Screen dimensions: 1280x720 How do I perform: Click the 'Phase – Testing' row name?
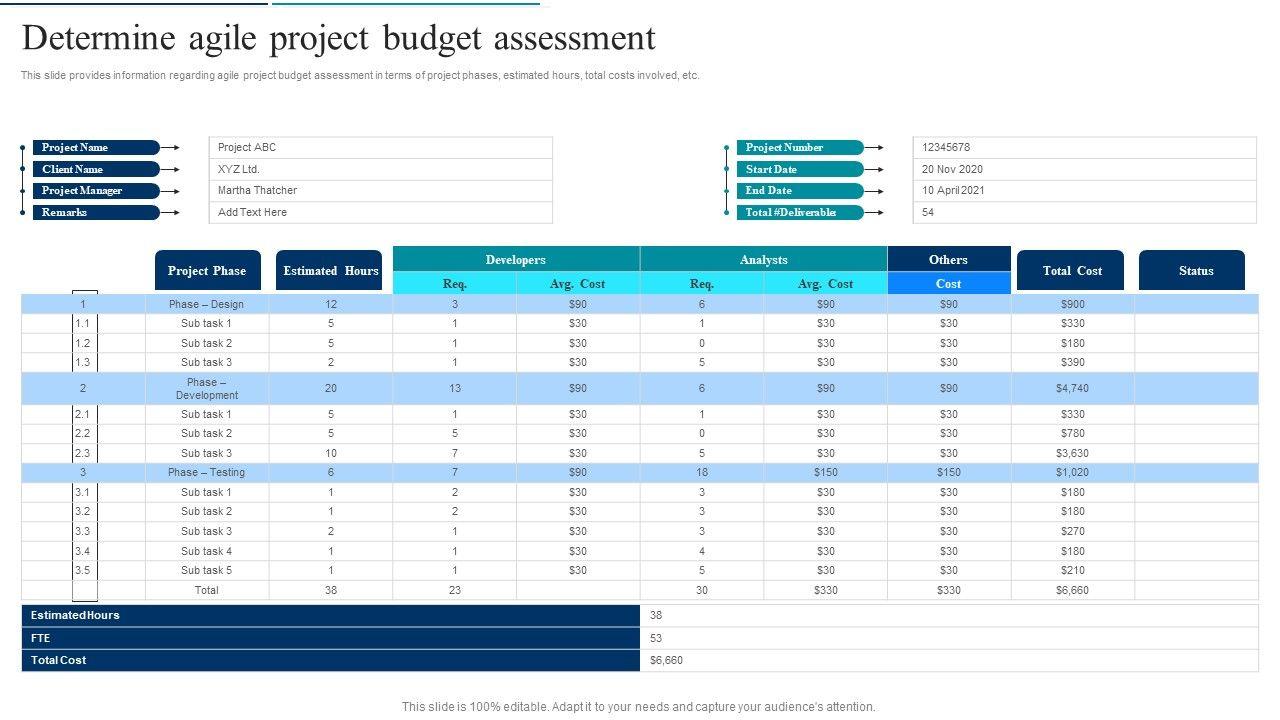pos(207,472)
